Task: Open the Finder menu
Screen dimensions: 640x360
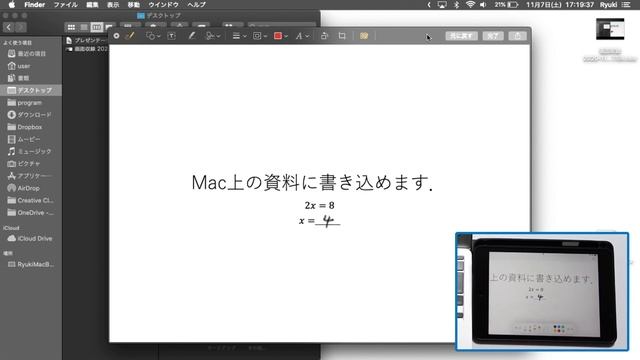Action: (34, 4)
